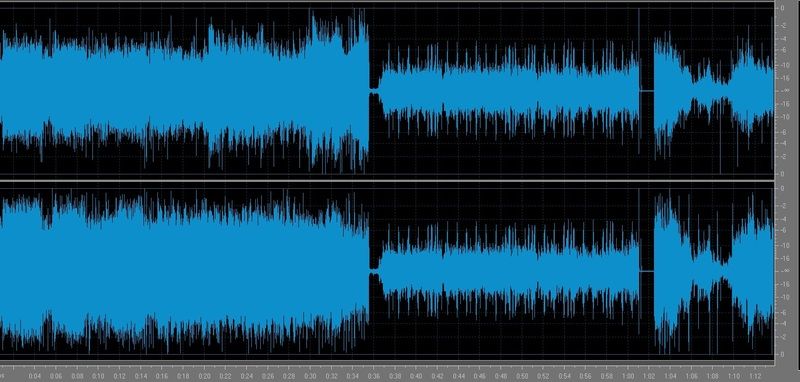
Task: Click the 0:36 mark on the time ruler
Action: 374,376
